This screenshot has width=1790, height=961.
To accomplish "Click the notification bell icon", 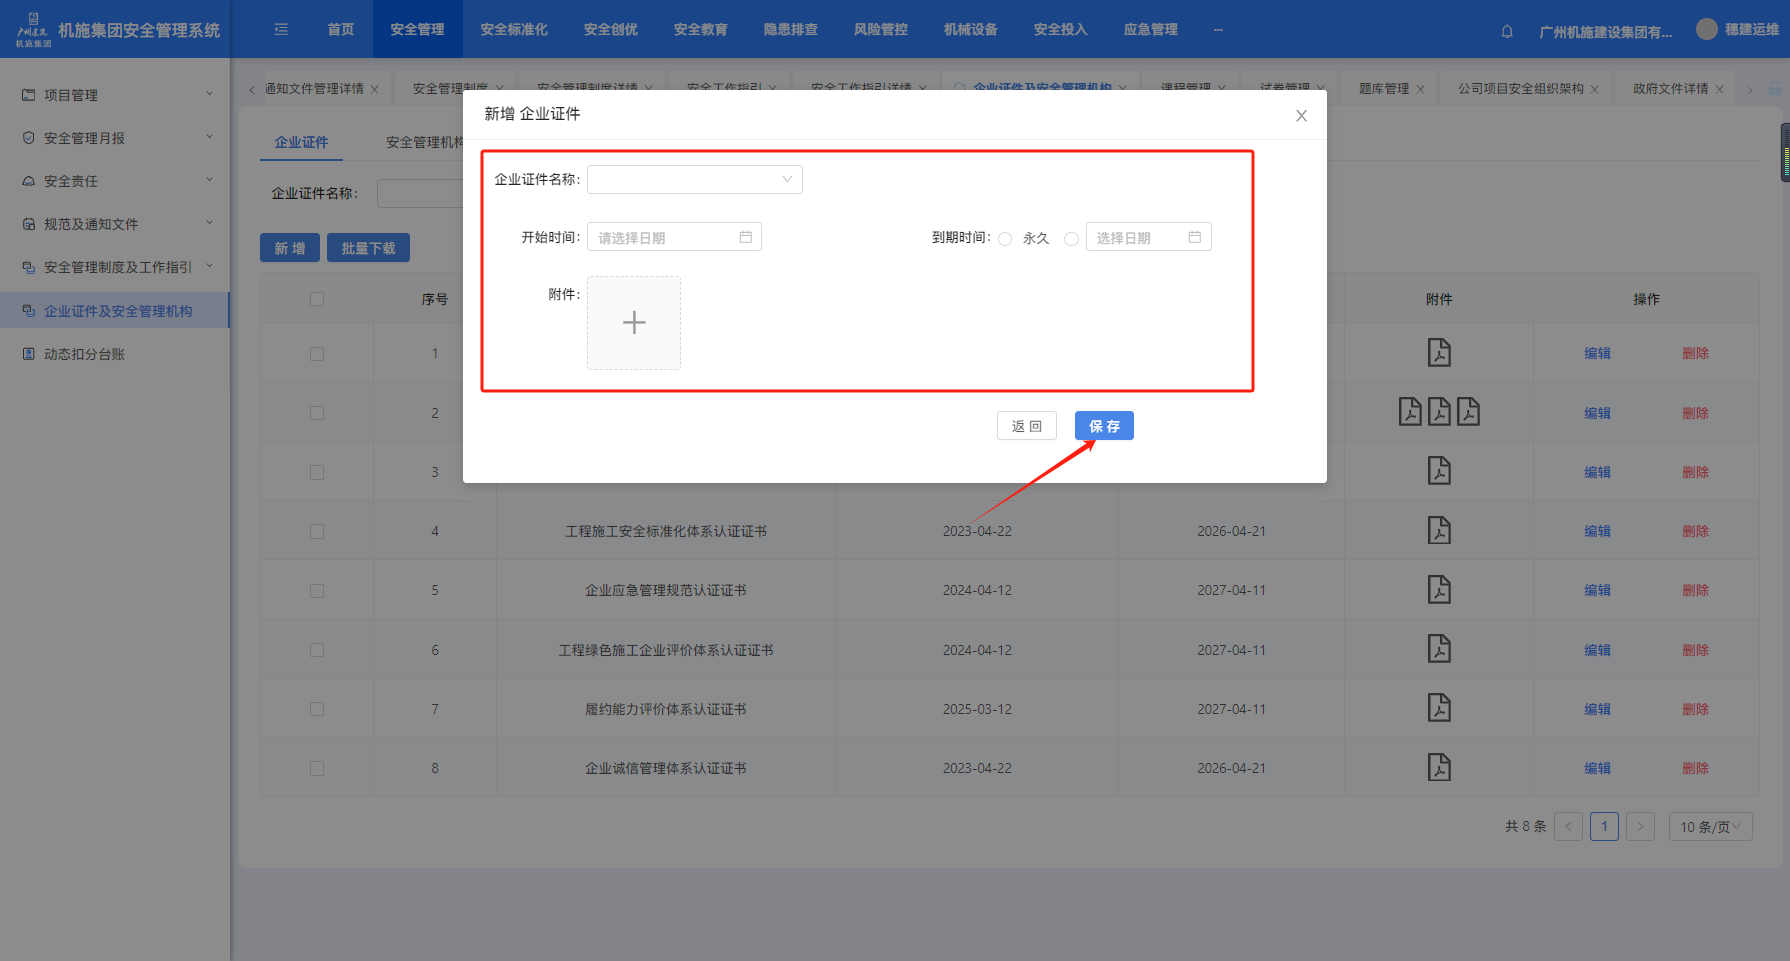I will [1507, 31].
